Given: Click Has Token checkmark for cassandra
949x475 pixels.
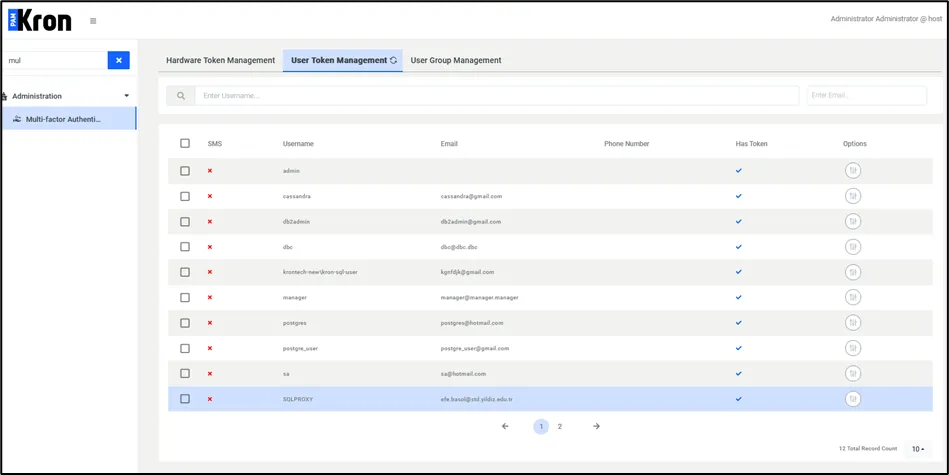Looking at the screenshot, I should pyautogui.click(x=738, y=196).
